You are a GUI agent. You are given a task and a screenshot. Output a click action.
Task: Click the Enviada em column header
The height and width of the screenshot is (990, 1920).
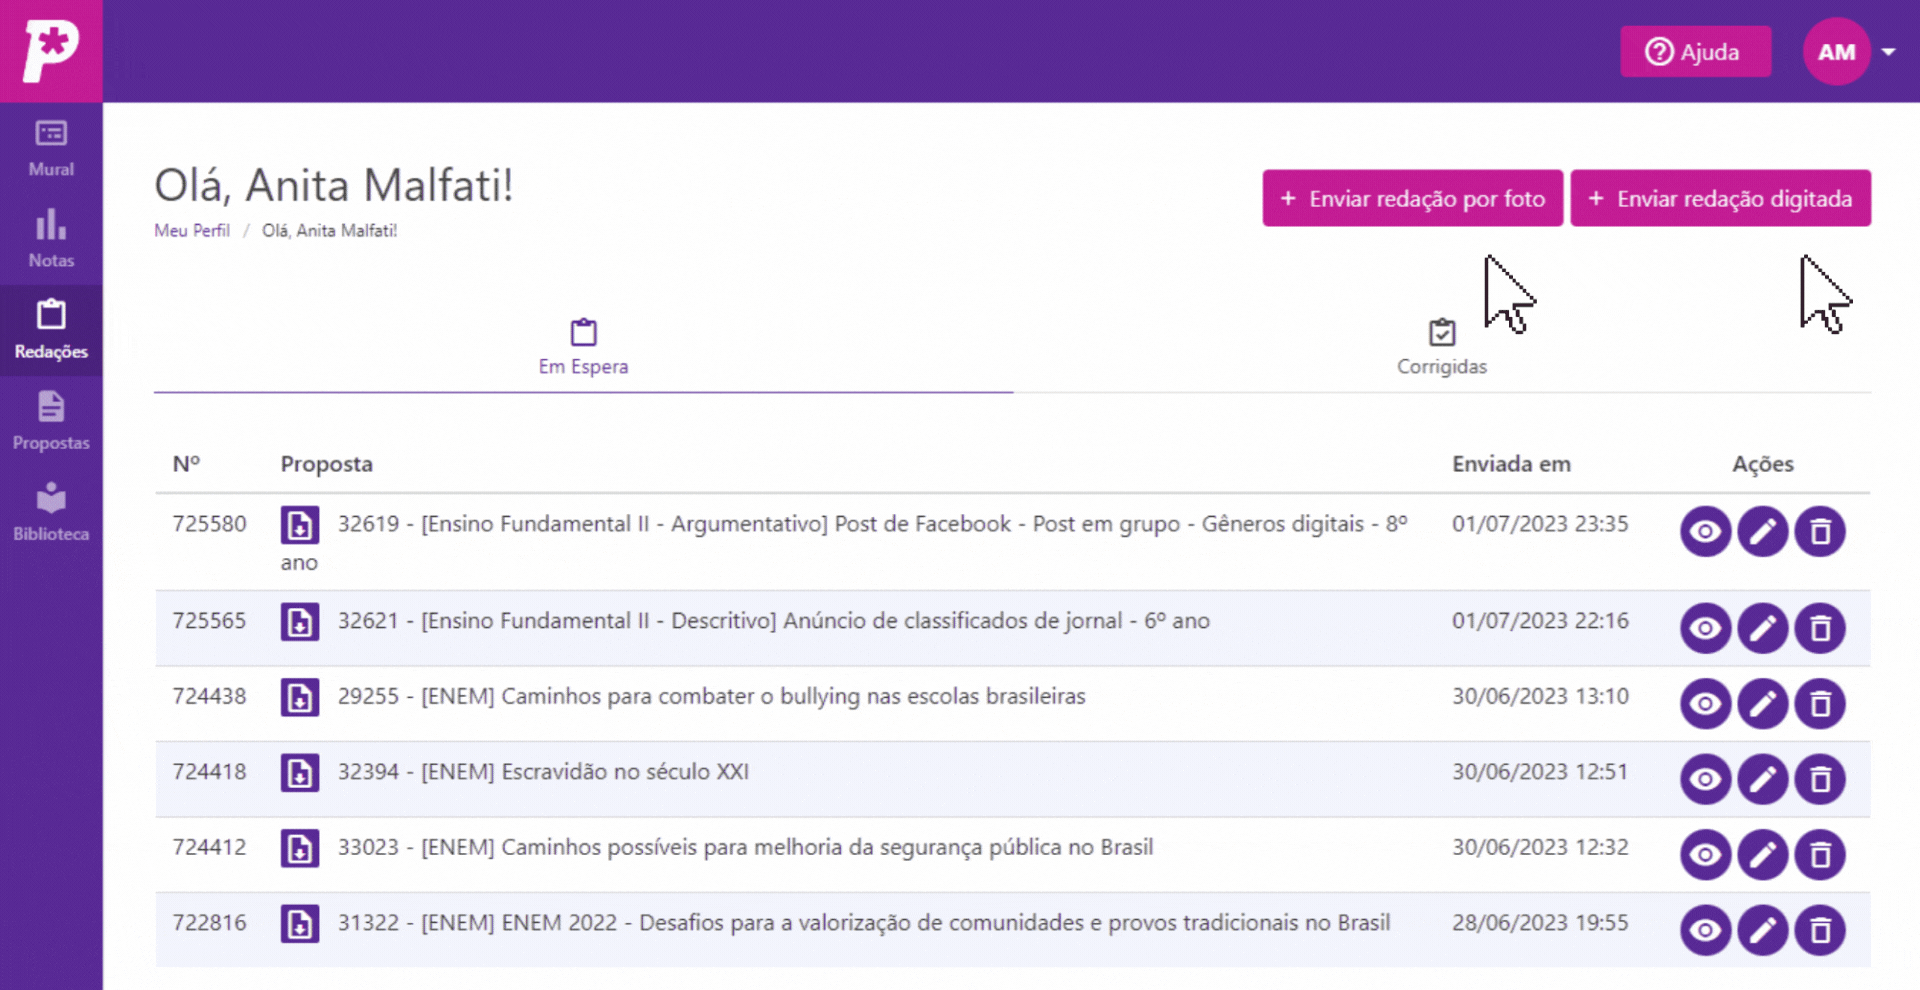click(1511, 464)
